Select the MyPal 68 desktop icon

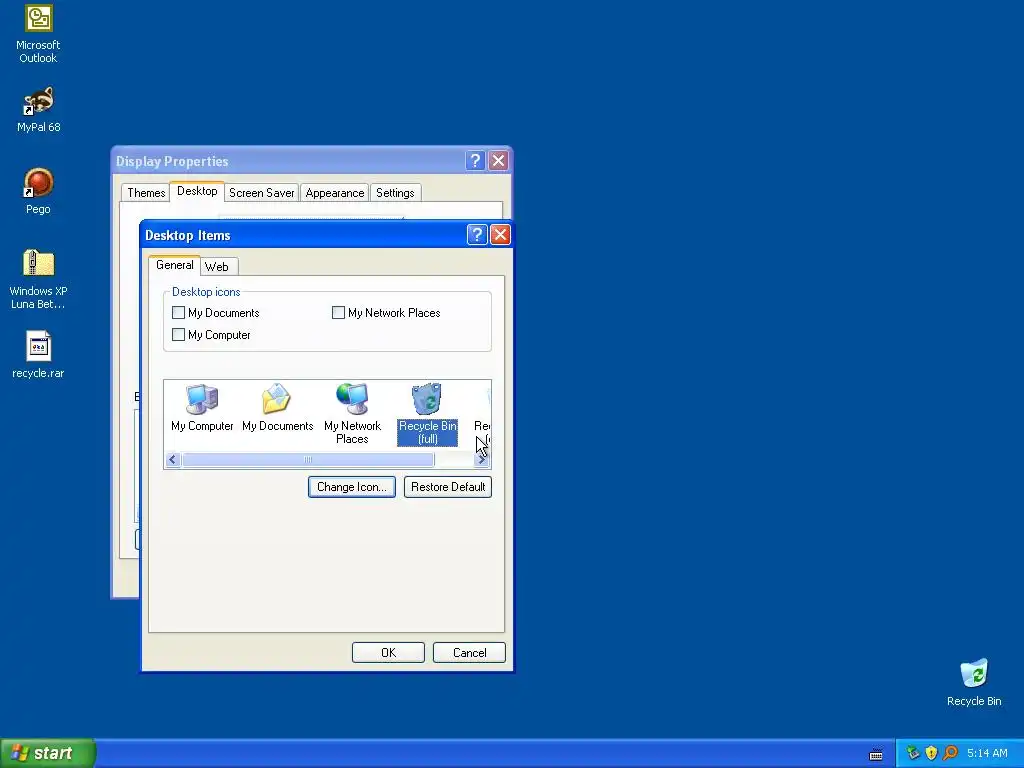[x=38, y=110]
